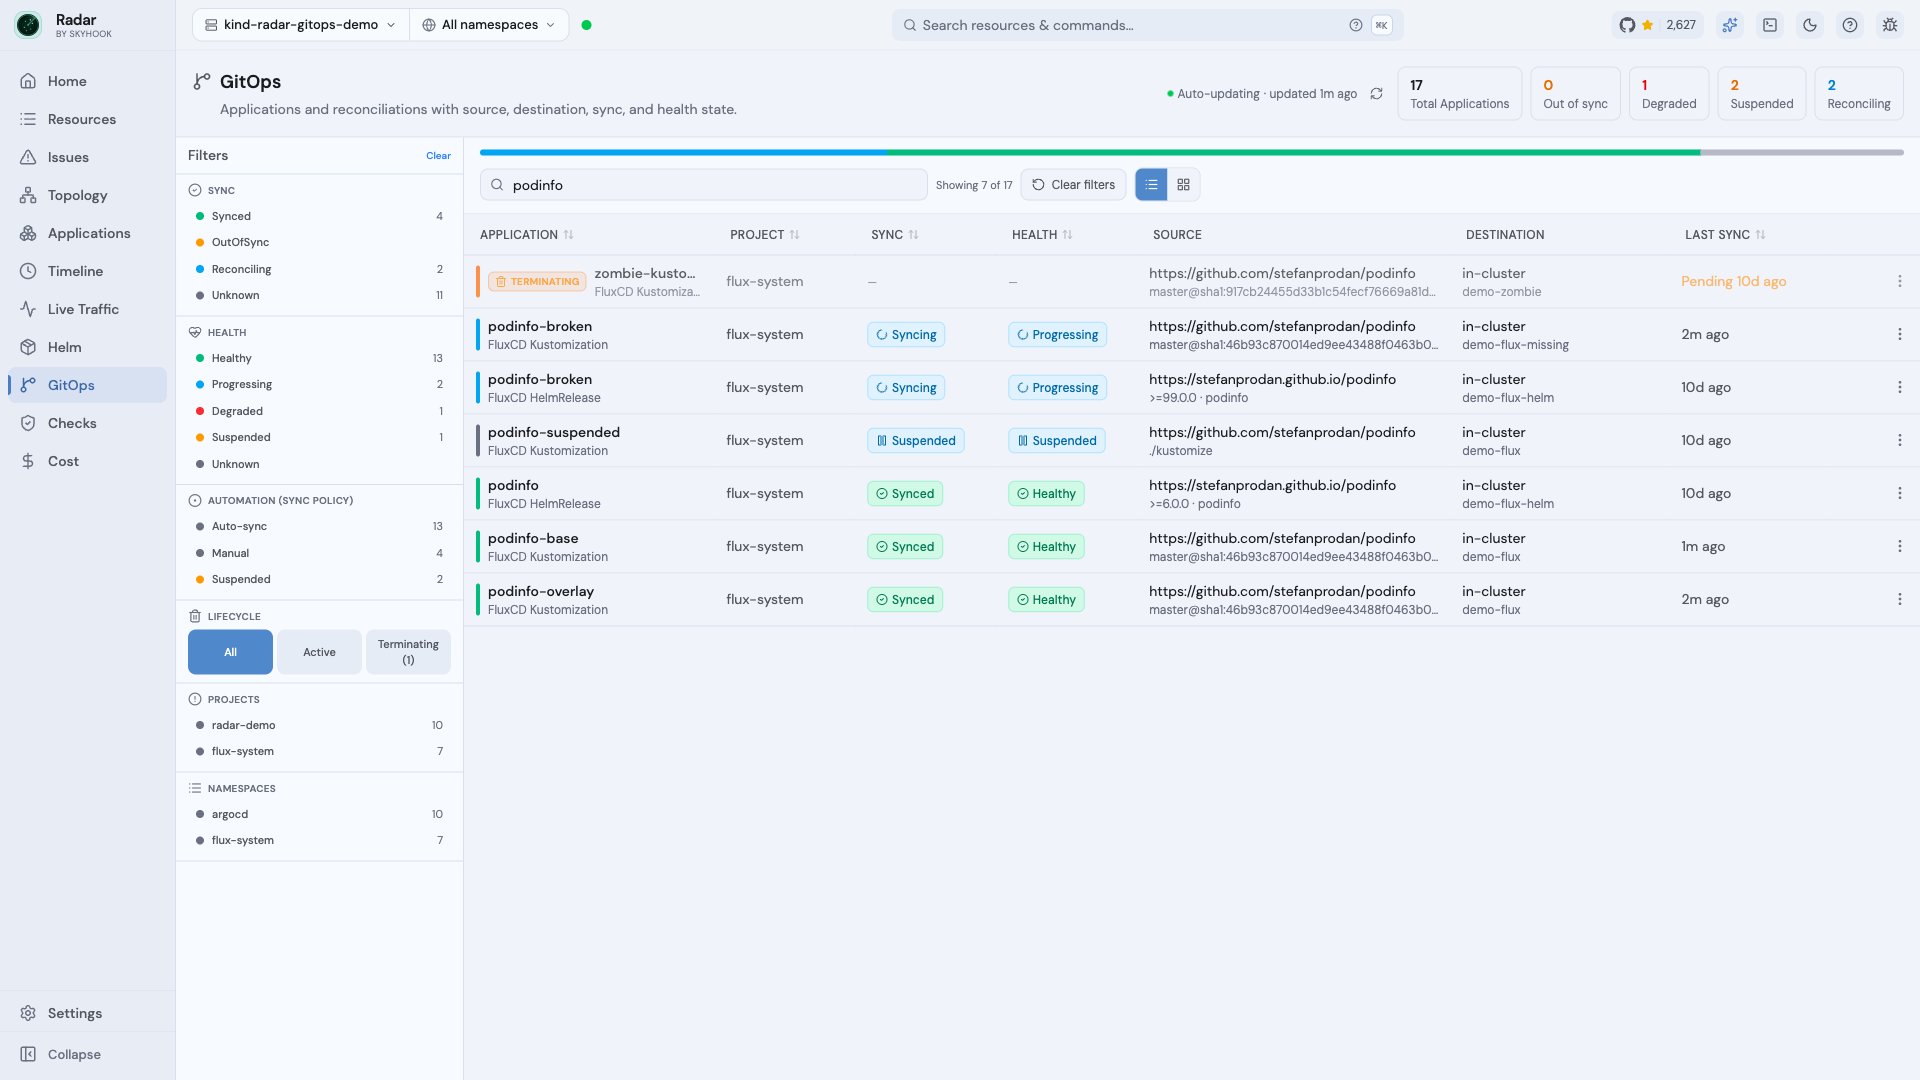Open All namespaces dropdown
The height and width of the screenshot is (1080, 1920).
(489, 25)
